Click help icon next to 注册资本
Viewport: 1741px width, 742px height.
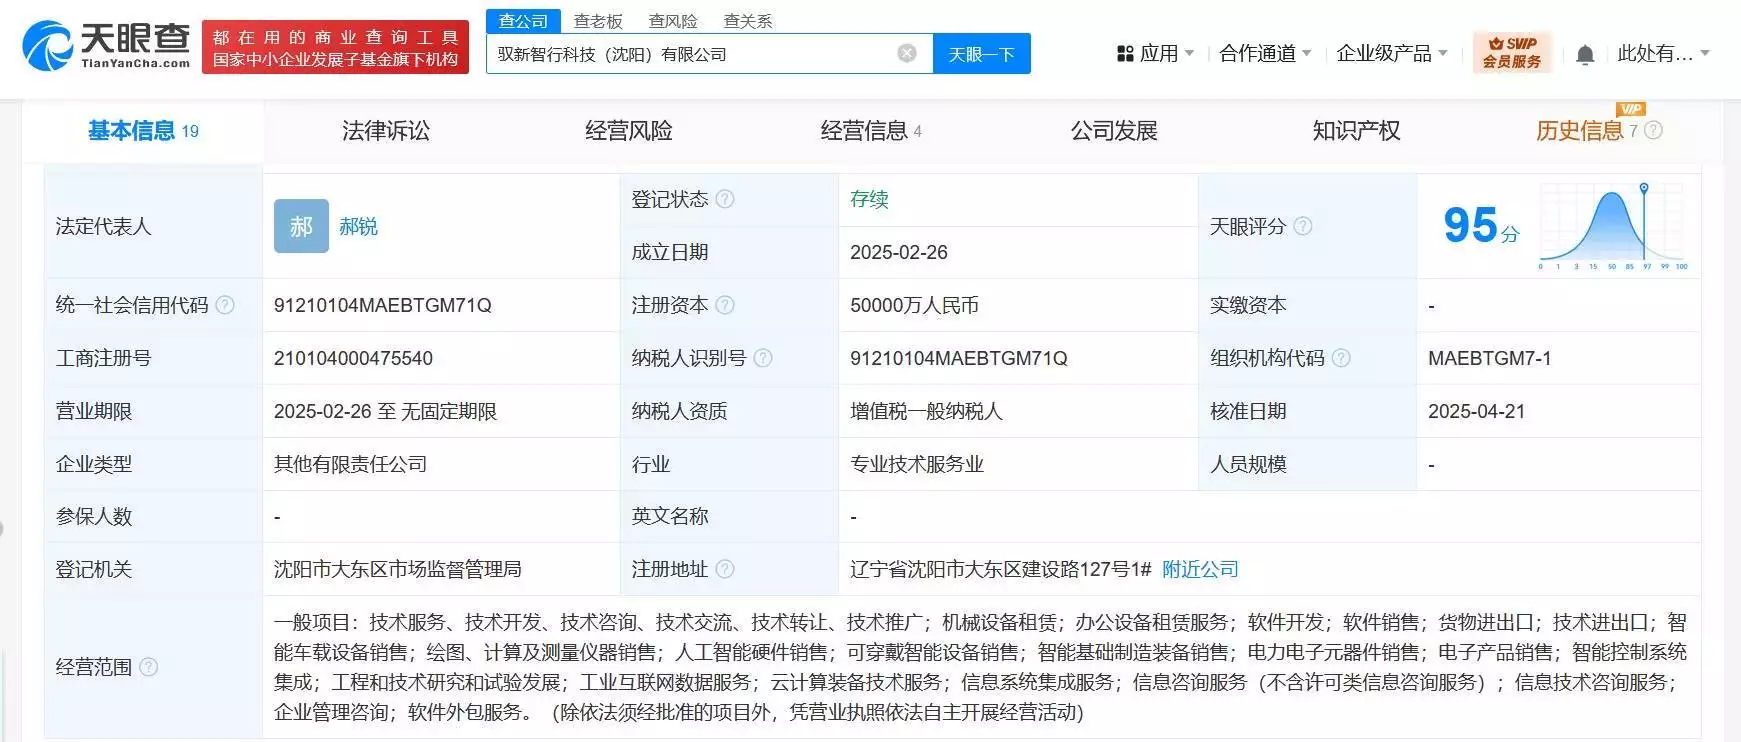pyautogui.click(x=725, y=305)
